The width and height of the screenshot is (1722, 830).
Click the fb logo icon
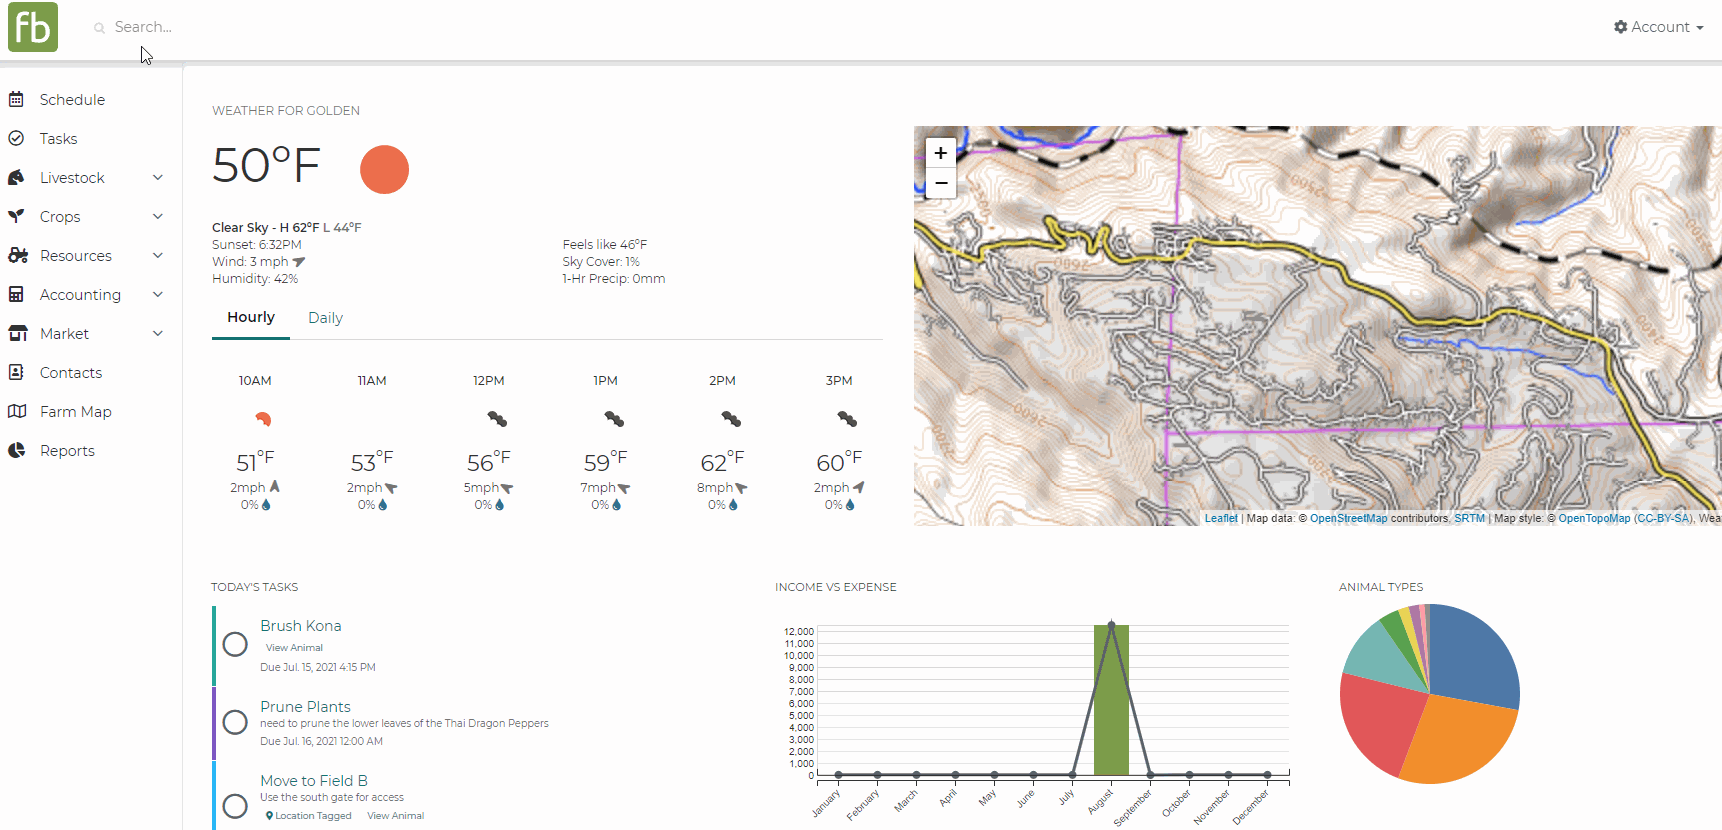point(33,27)
